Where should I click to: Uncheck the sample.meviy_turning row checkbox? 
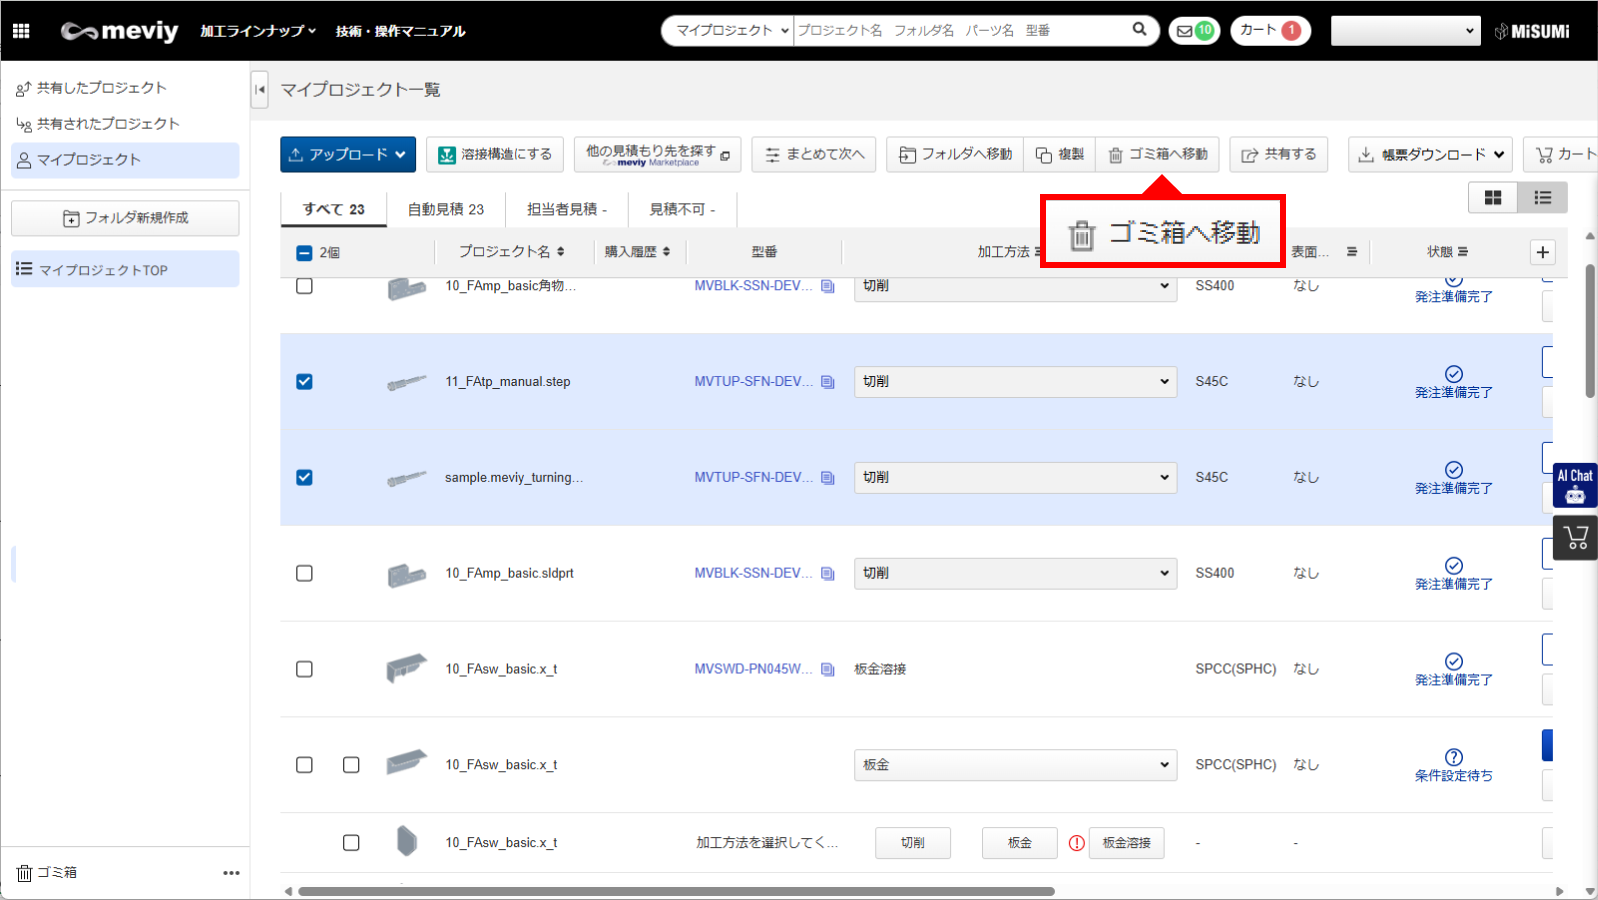point(305,478)
